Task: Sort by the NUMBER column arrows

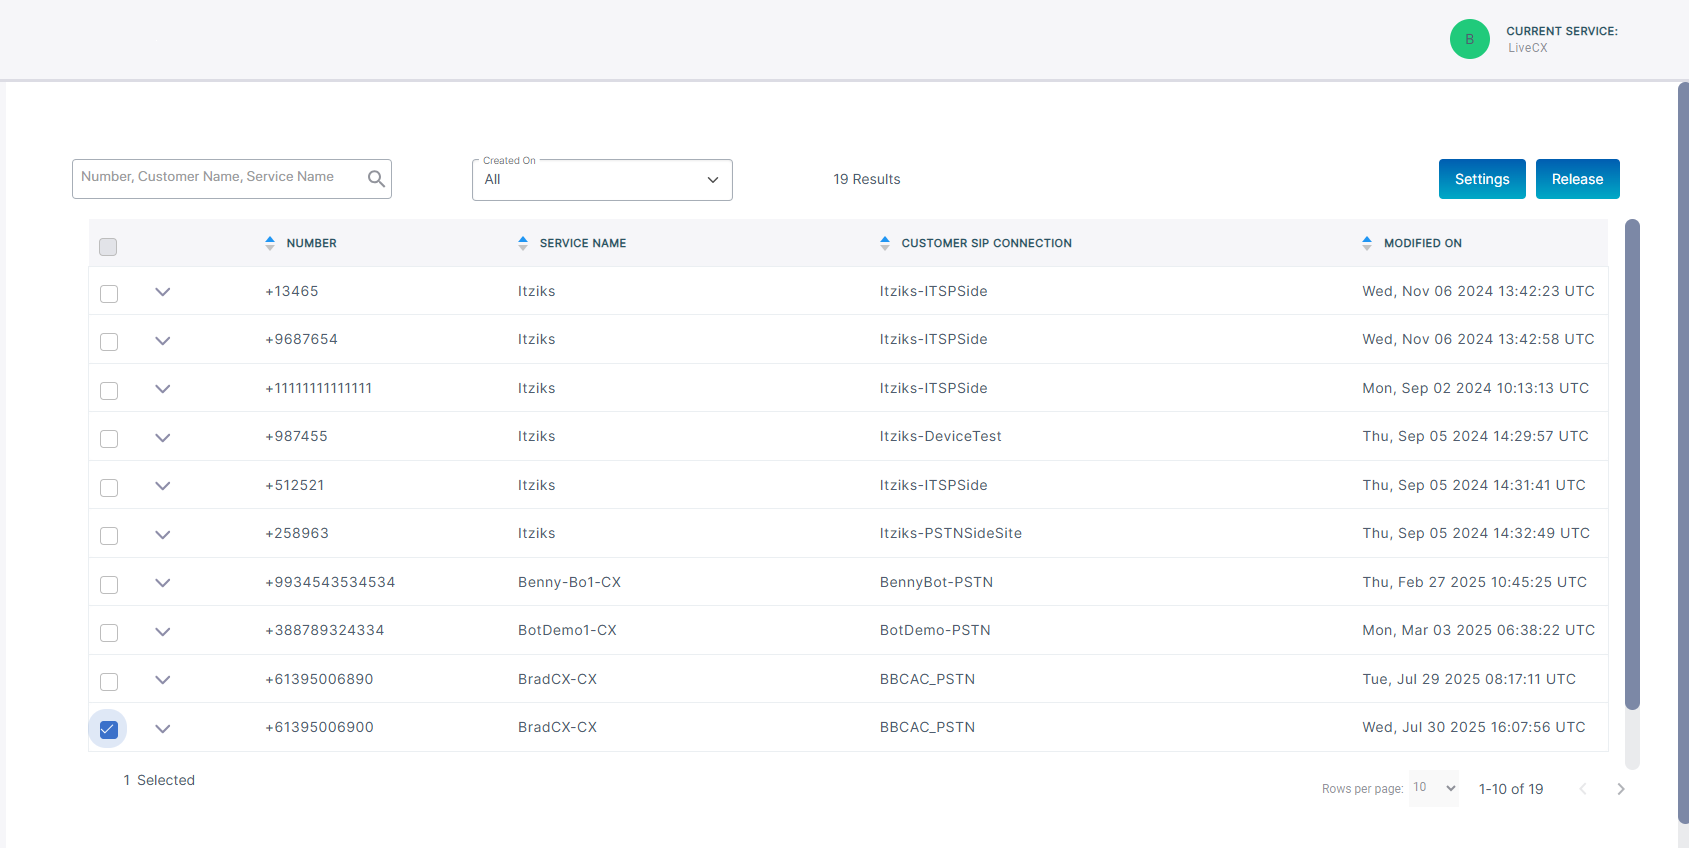Action: (270, 243)
